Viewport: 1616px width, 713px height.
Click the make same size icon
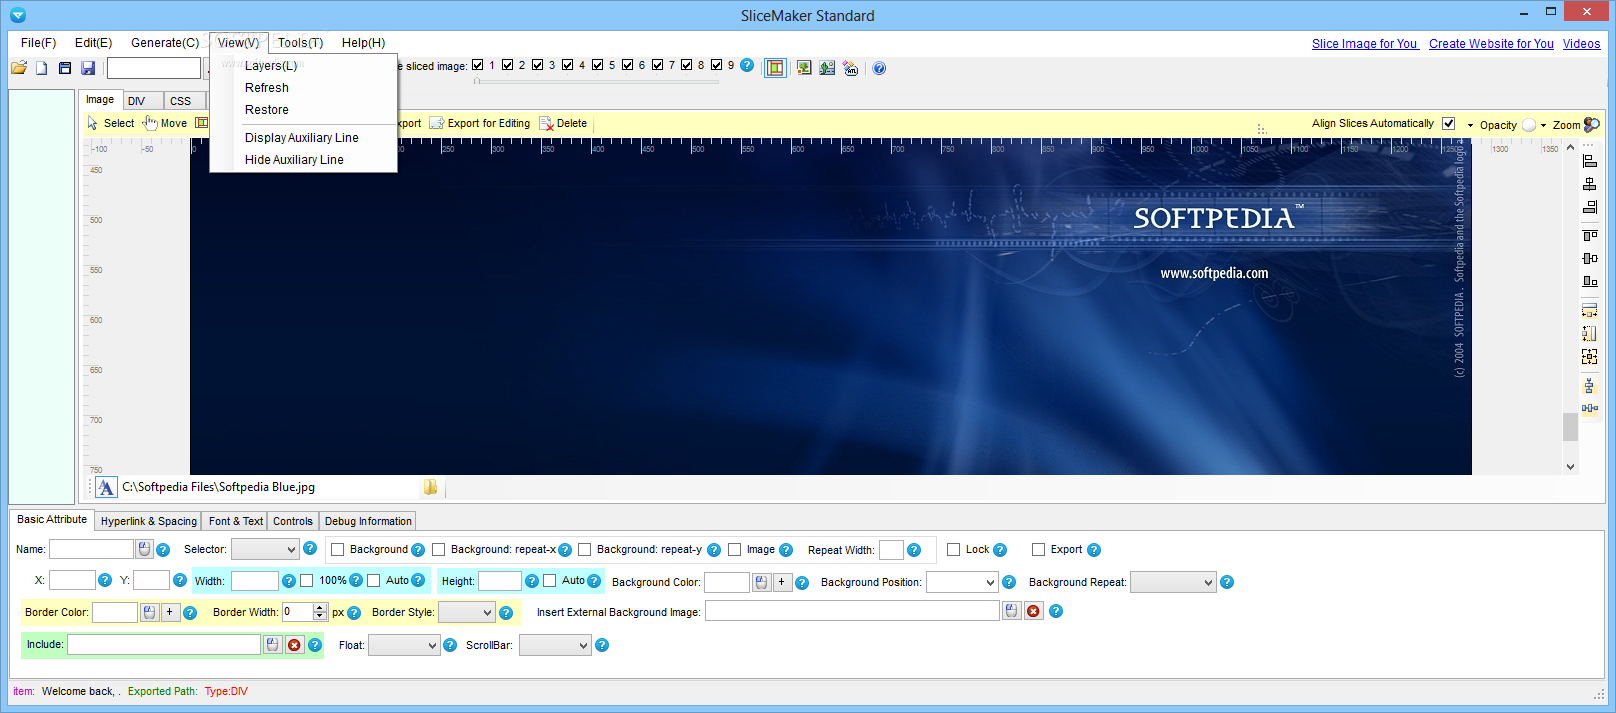point(1590,356)
